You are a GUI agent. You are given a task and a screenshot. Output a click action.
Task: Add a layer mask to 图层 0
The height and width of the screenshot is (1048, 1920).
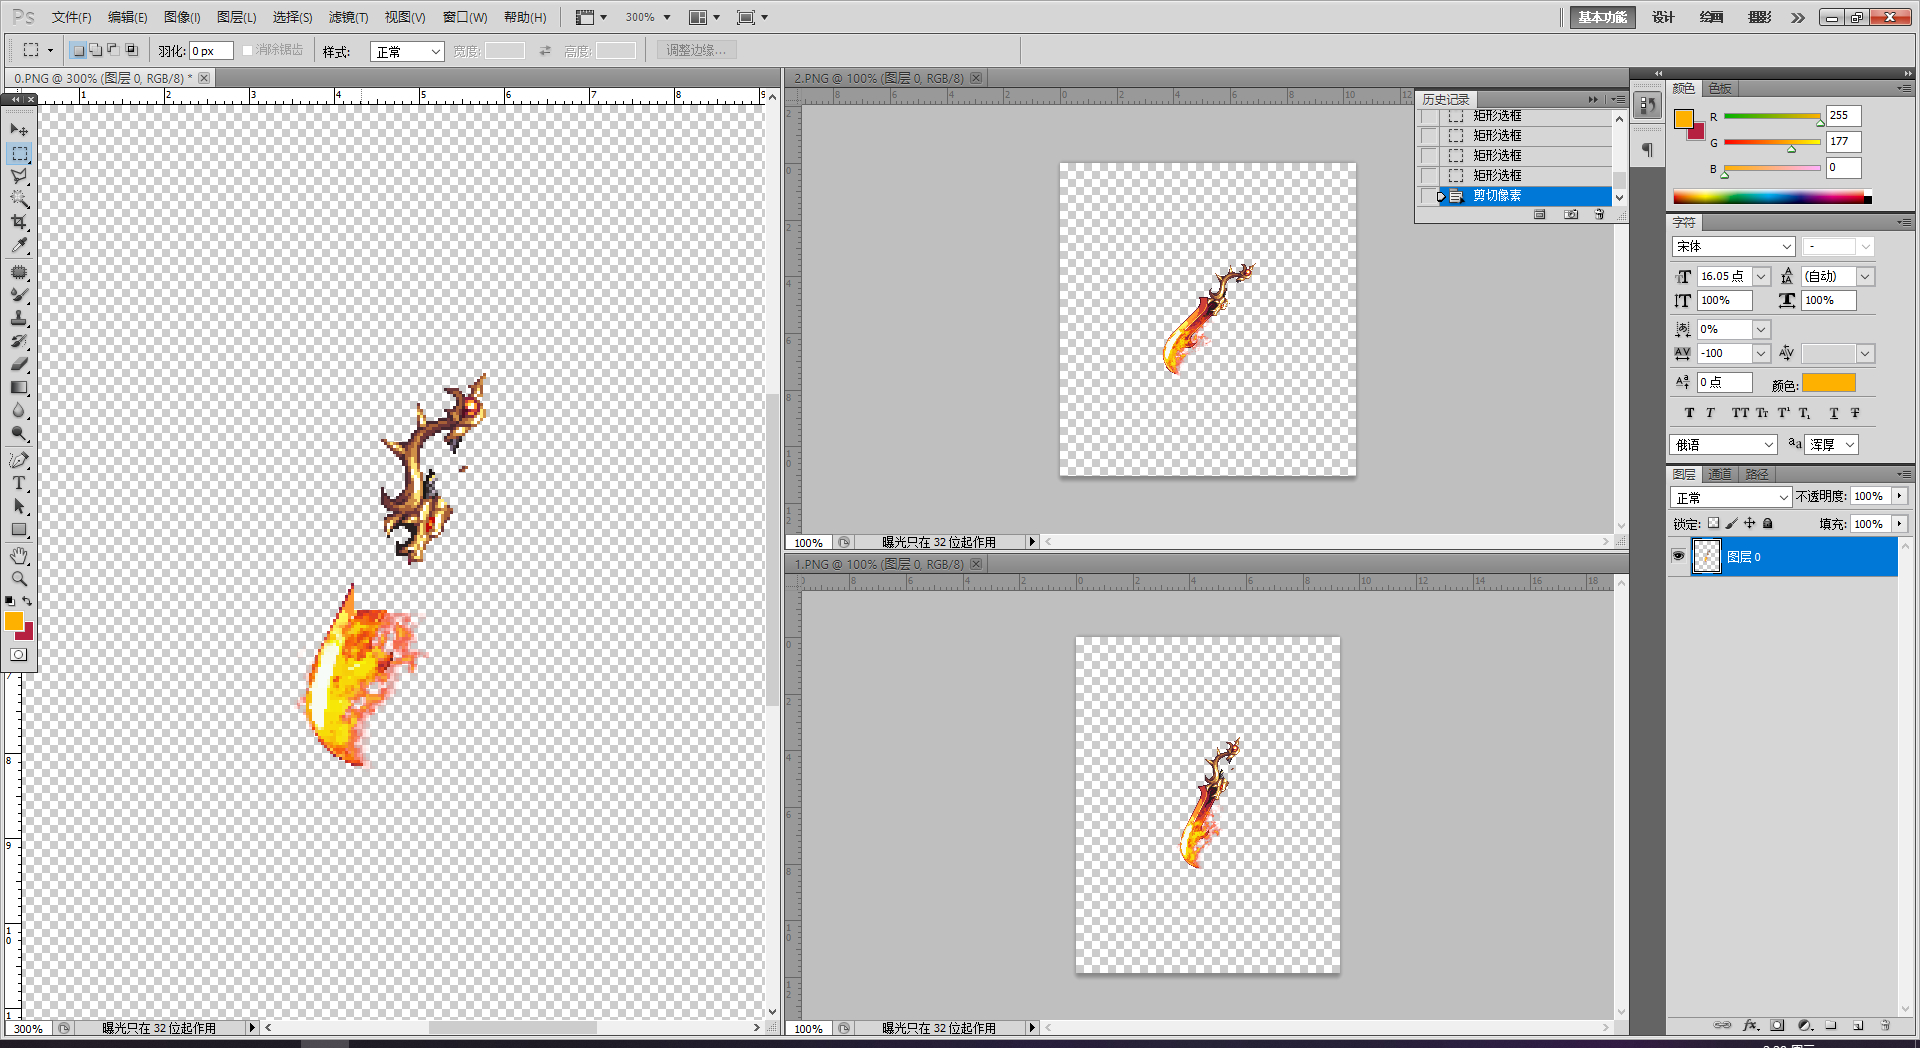click(x=1777, y=1025)
